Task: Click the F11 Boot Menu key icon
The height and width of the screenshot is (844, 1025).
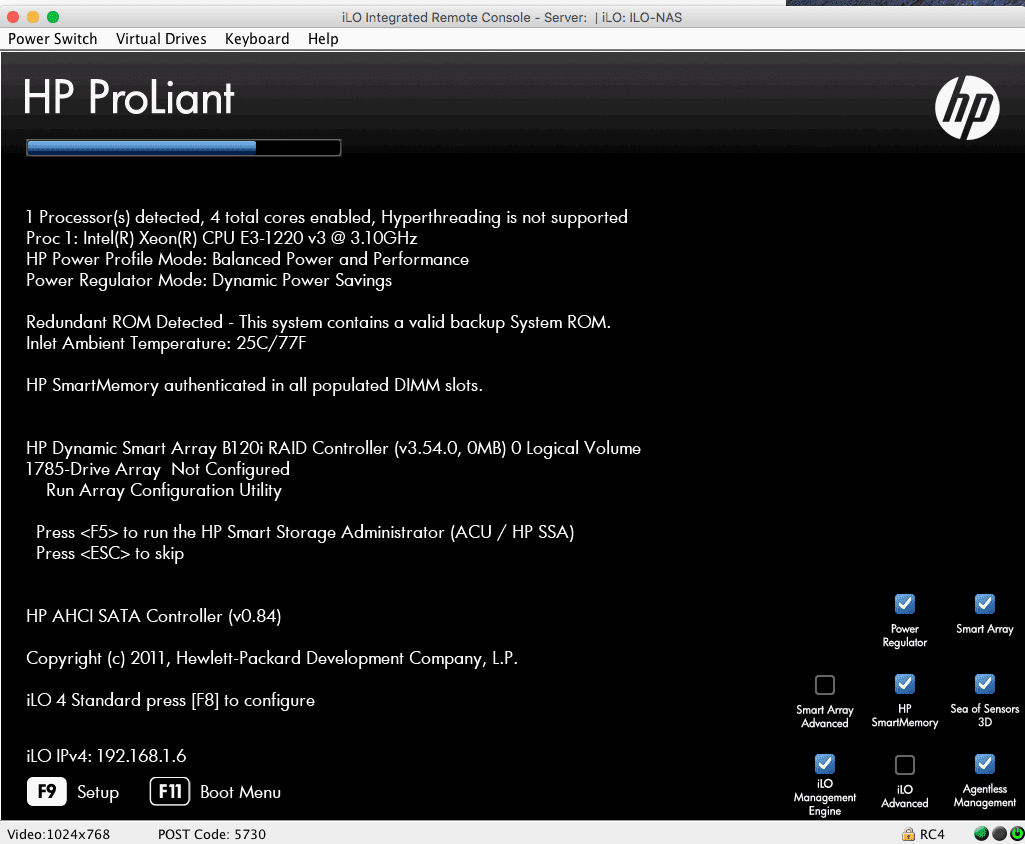Action: coord(169,792)
